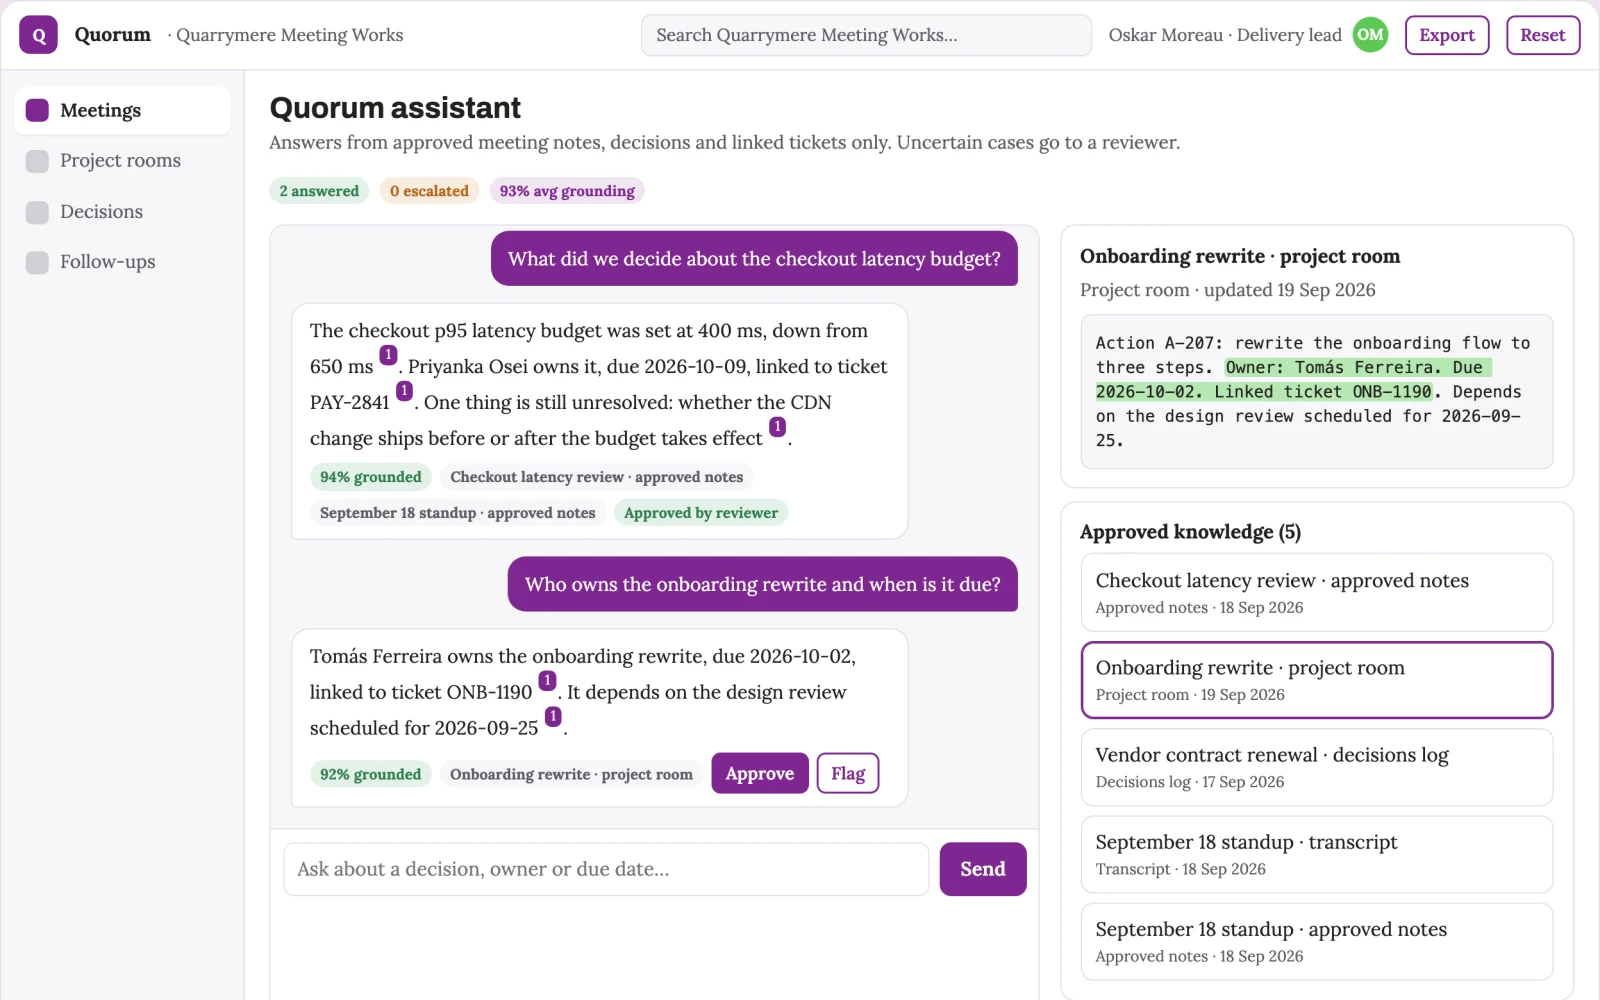
Task: Click the 92% grounded badge
Action: [371, 774]
